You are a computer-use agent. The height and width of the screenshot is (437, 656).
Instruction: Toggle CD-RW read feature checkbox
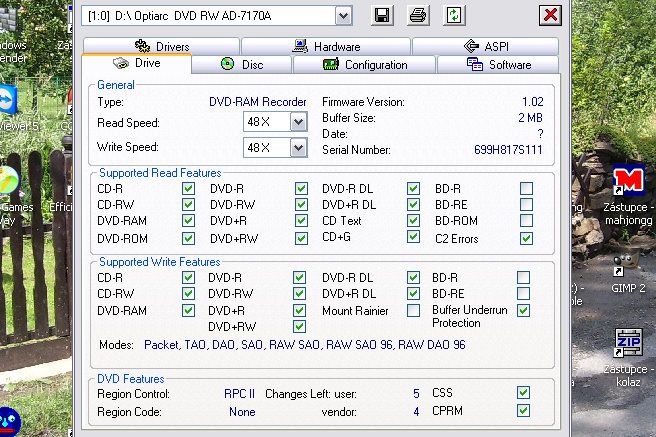pos(188,204)
